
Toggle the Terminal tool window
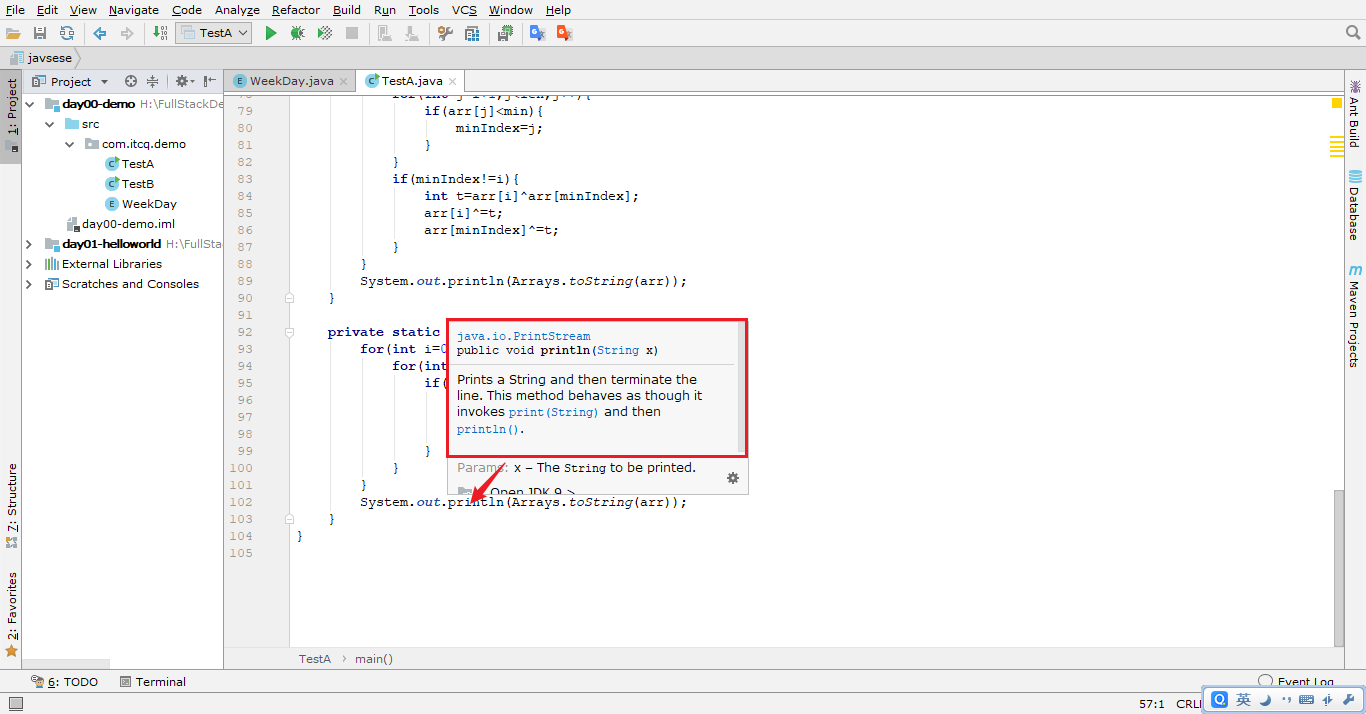(153, 682)
